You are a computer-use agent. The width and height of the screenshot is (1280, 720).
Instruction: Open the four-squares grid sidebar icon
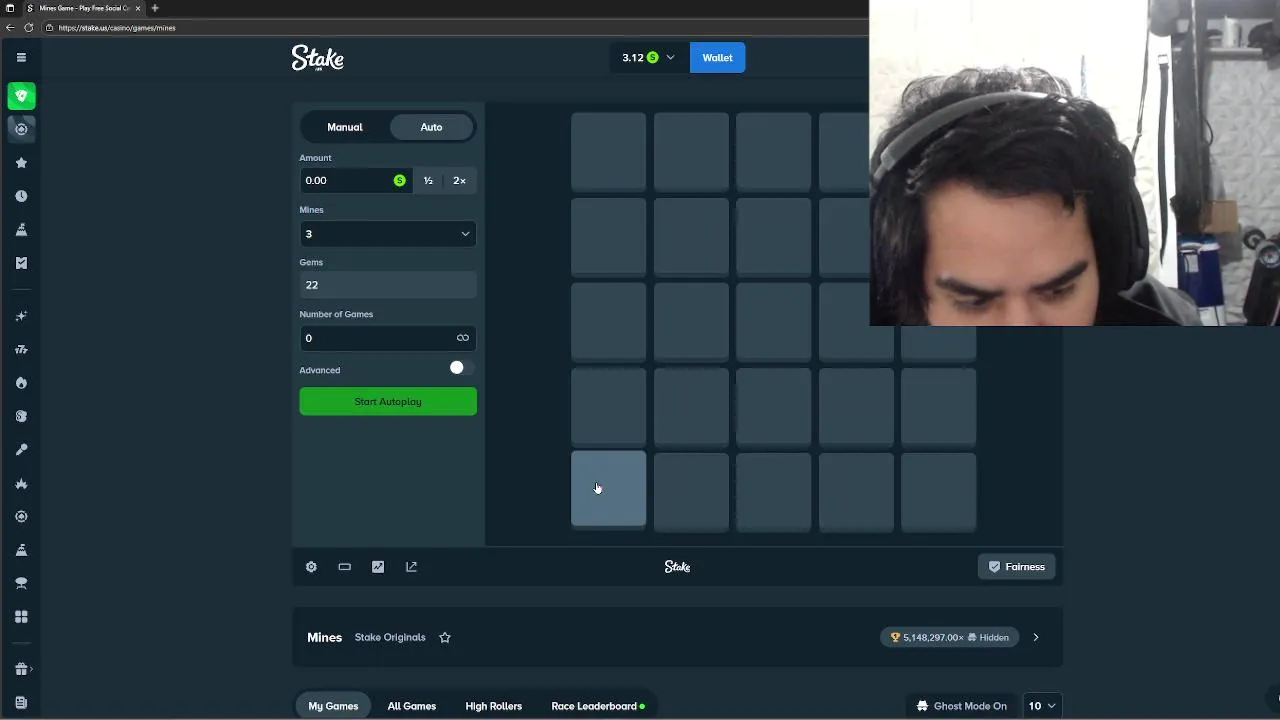pos(21,617)
